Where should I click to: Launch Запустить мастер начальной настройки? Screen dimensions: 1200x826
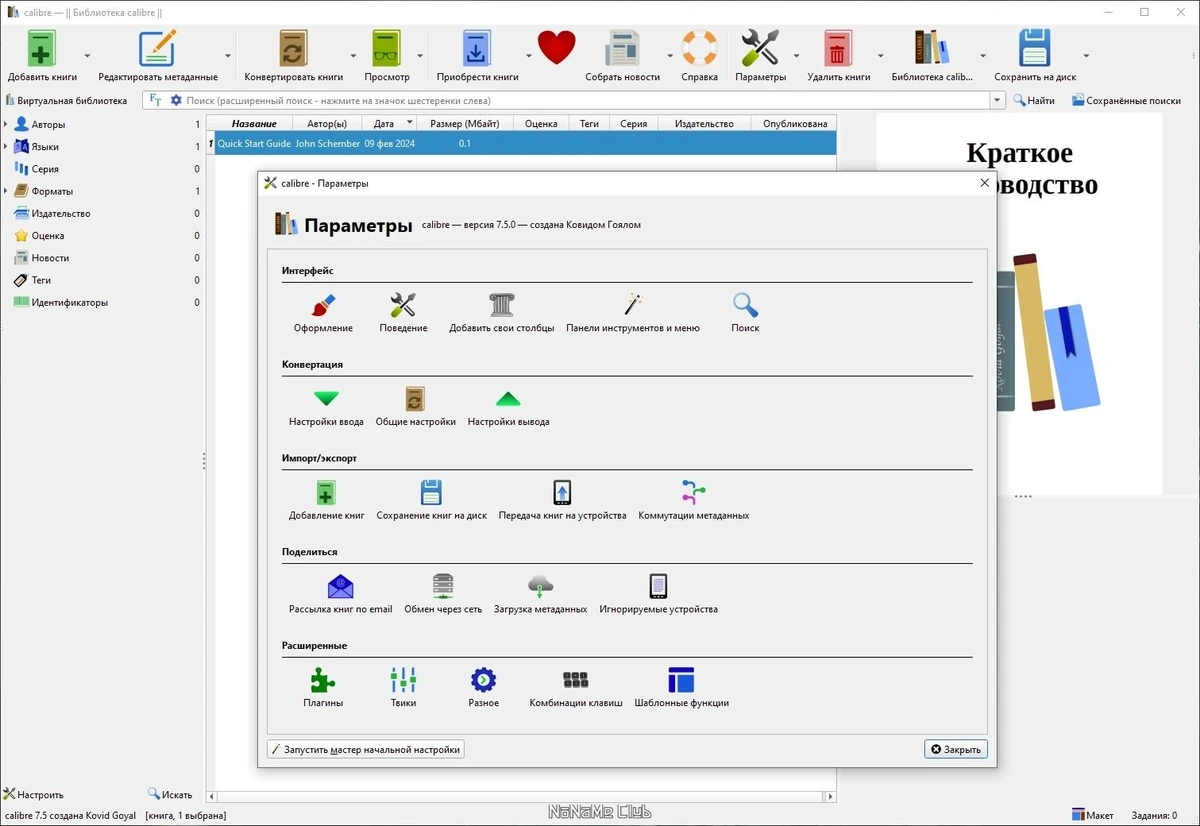click(366, 749)
